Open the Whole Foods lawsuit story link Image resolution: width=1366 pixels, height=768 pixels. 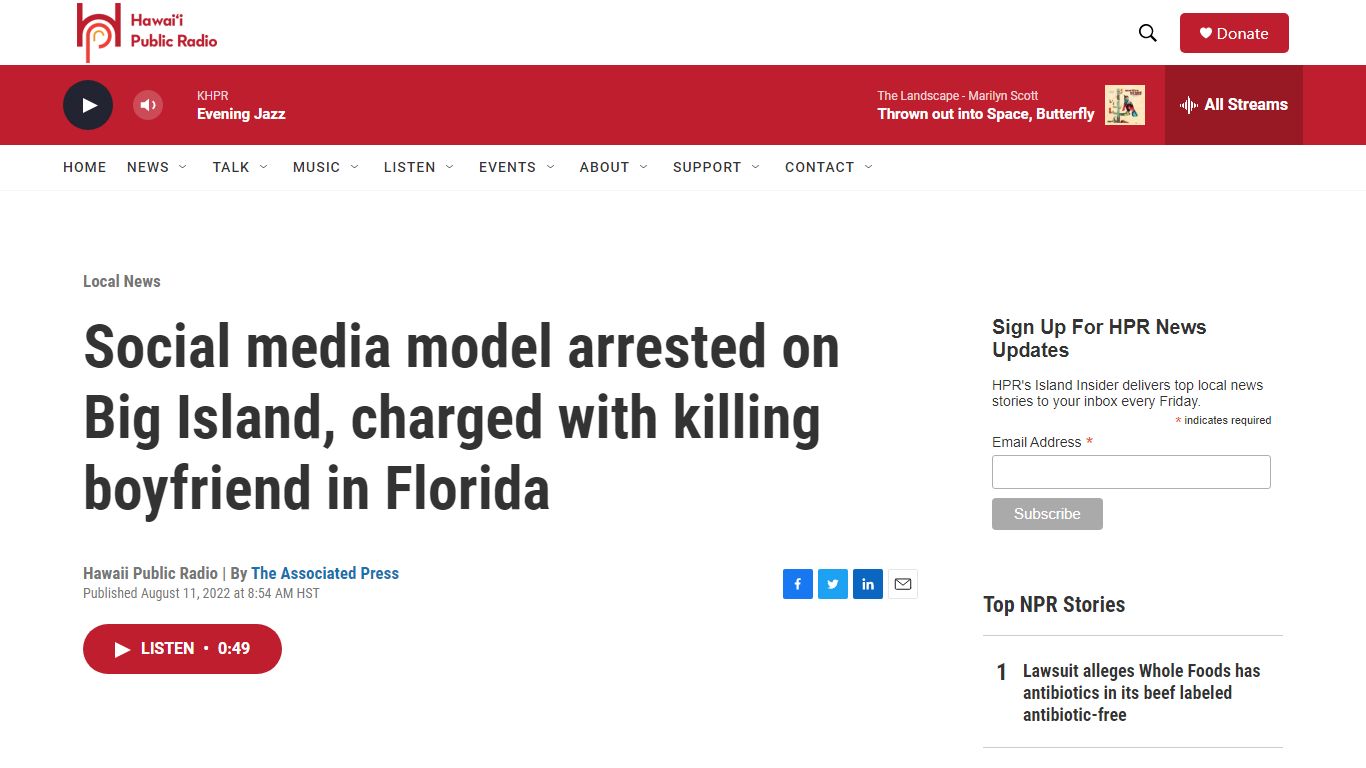(x=1141, y=693)
